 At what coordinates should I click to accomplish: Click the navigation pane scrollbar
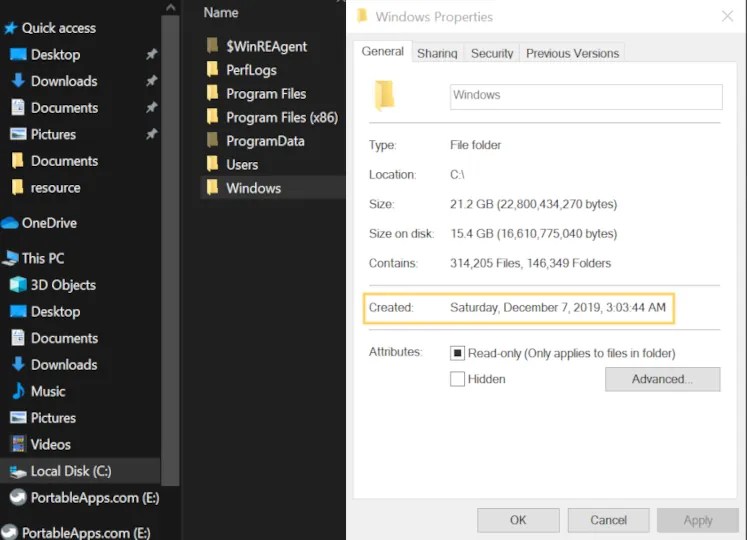[171, 250]
